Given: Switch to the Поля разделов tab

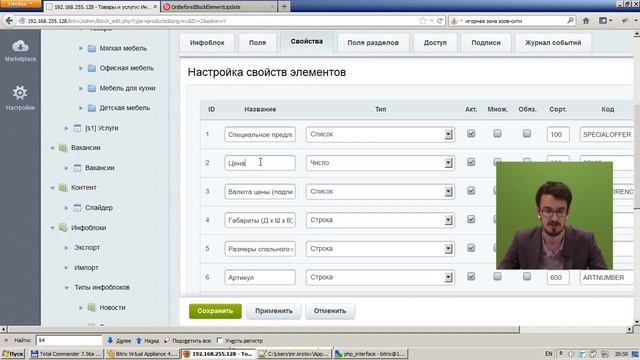Looking at the screenshot, I should 373,43.
